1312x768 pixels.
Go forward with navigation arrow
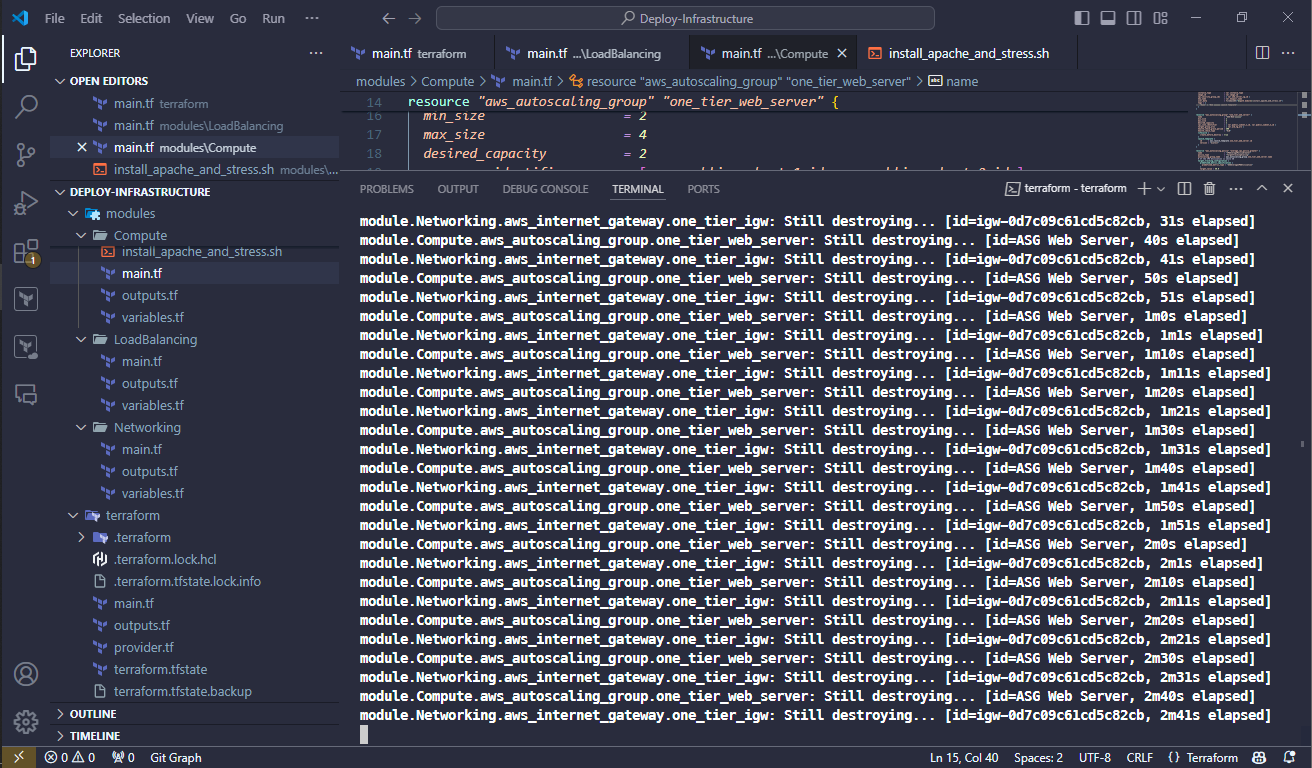415,18
